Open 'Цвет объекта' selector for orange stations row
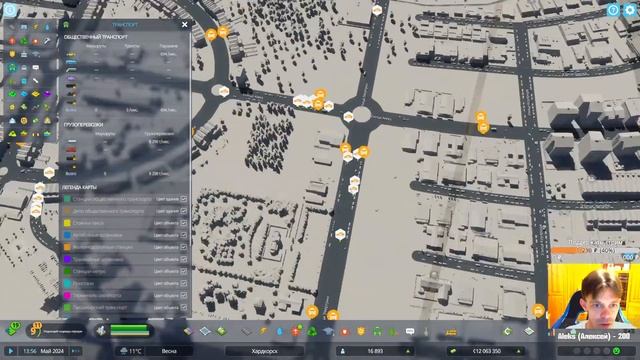640x360 pixels. [166, 247]
